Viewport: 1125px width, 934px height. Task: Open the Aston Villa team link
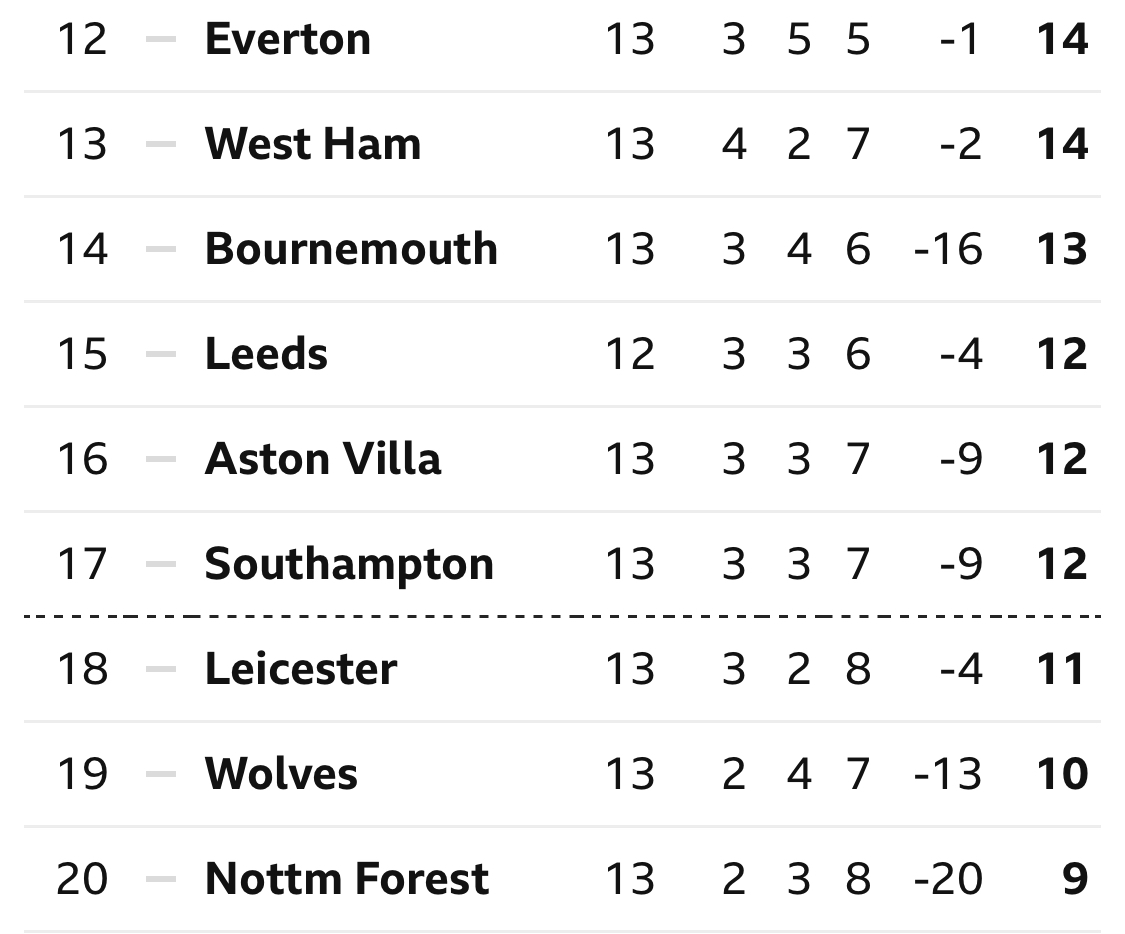[323, 458]
